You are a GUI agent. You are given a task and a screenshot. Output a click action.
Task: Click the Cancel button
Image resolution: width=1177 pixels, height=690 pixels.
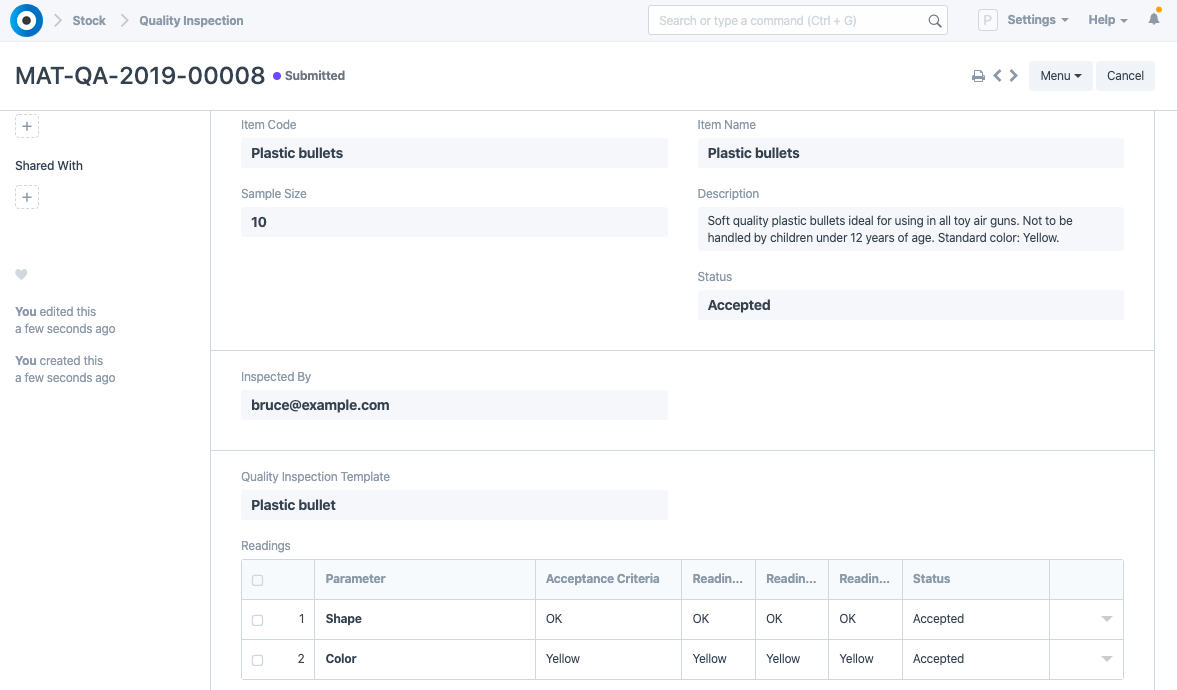pyautogui.click(x=1125, y=76)
